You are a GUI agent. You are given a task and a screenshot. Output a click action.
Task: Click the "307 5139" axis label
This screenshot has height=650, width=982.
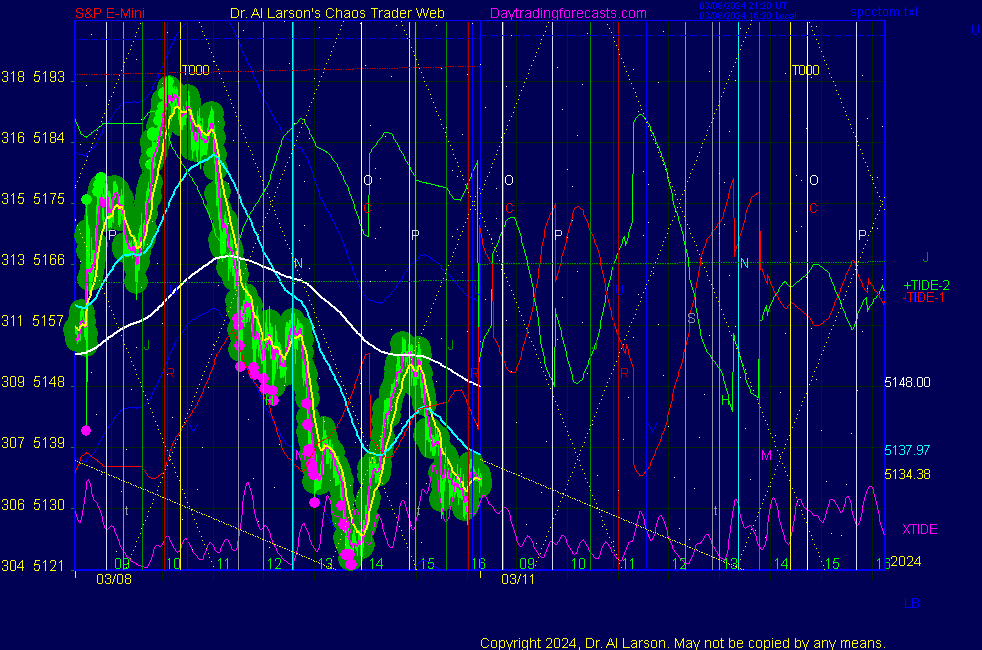click(x=33, y=443)
